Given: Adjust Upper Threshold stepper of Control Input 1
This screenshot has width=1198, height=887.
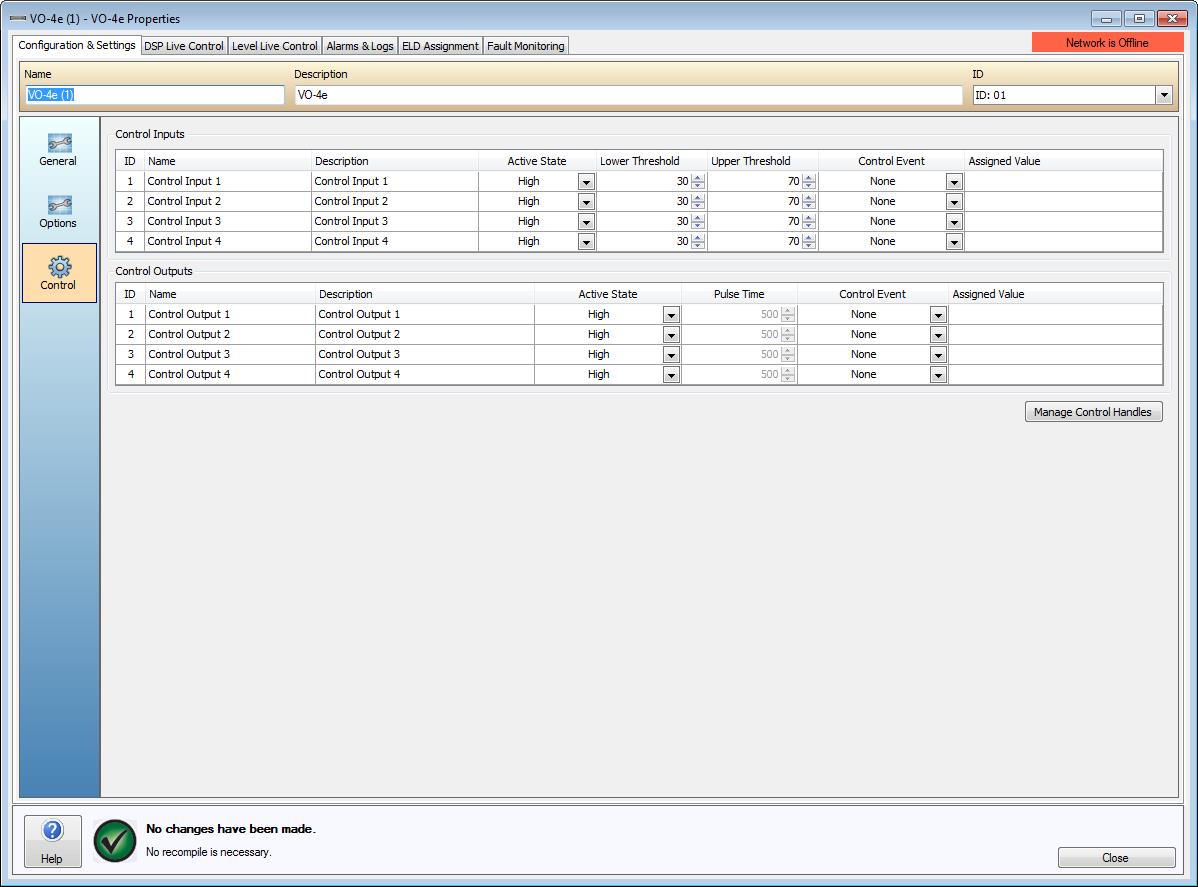Looking at the screenshot, I should tap(809, 182).
